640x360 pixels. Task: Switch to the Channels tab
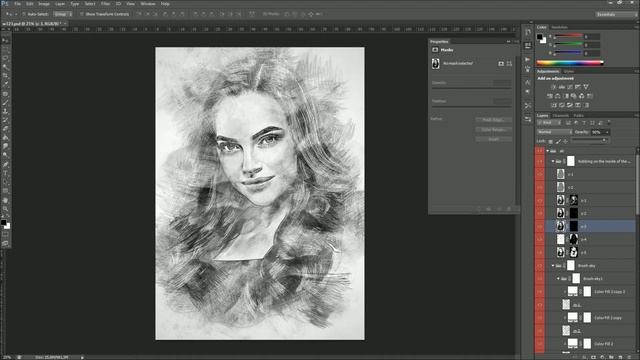click(x=560, y=116)
